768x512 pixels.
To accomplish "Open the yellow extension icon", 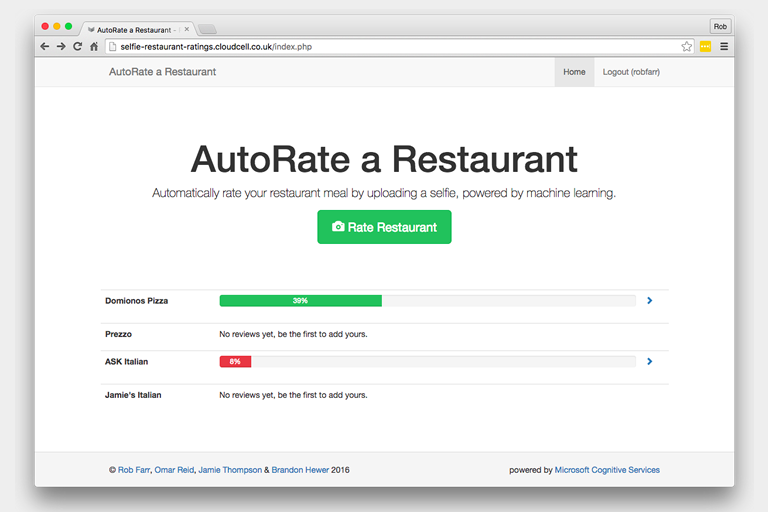I will coord(705,47).
